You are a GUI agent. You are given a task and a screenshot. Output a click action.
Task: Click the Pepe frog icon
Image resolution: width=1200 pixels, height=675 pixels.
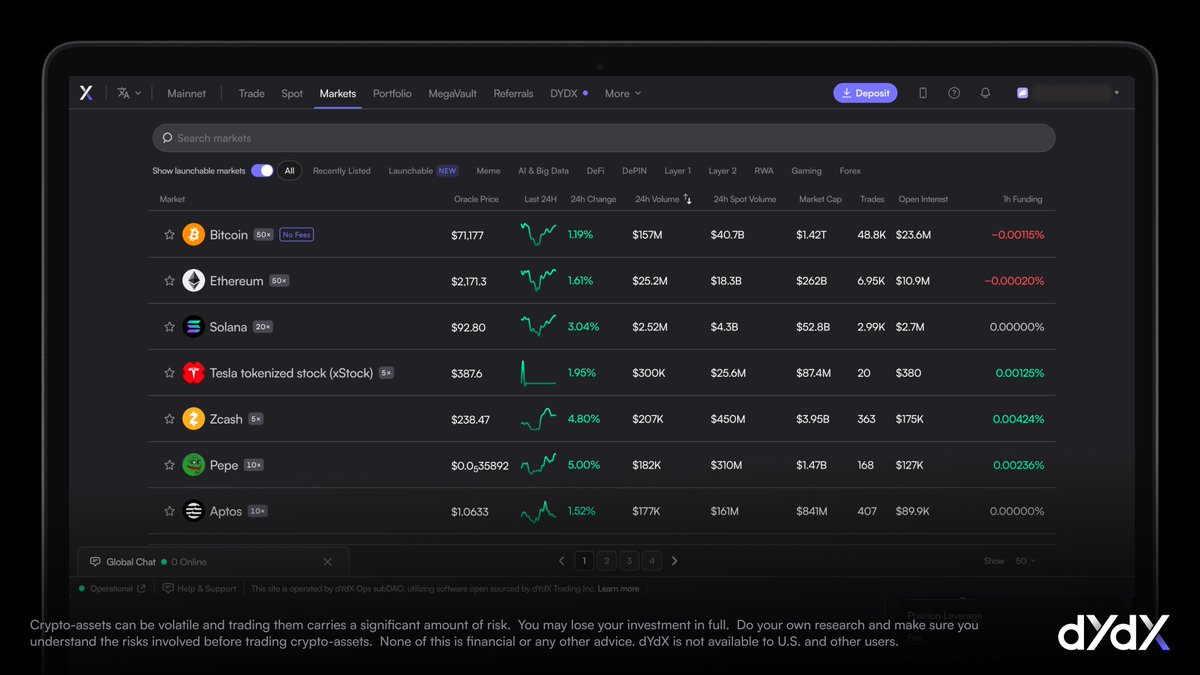(x=193, y=465)
